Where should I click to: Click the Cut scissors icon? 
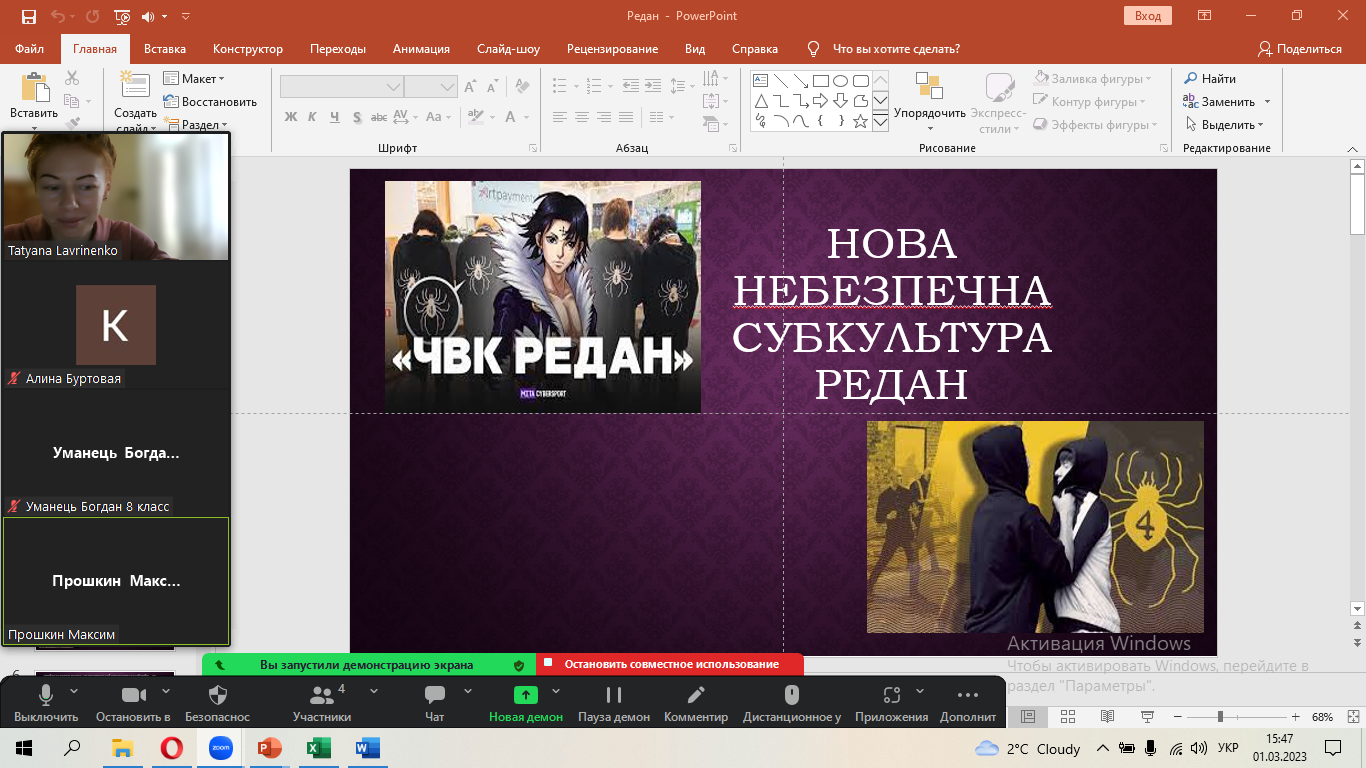click(72, 78)
